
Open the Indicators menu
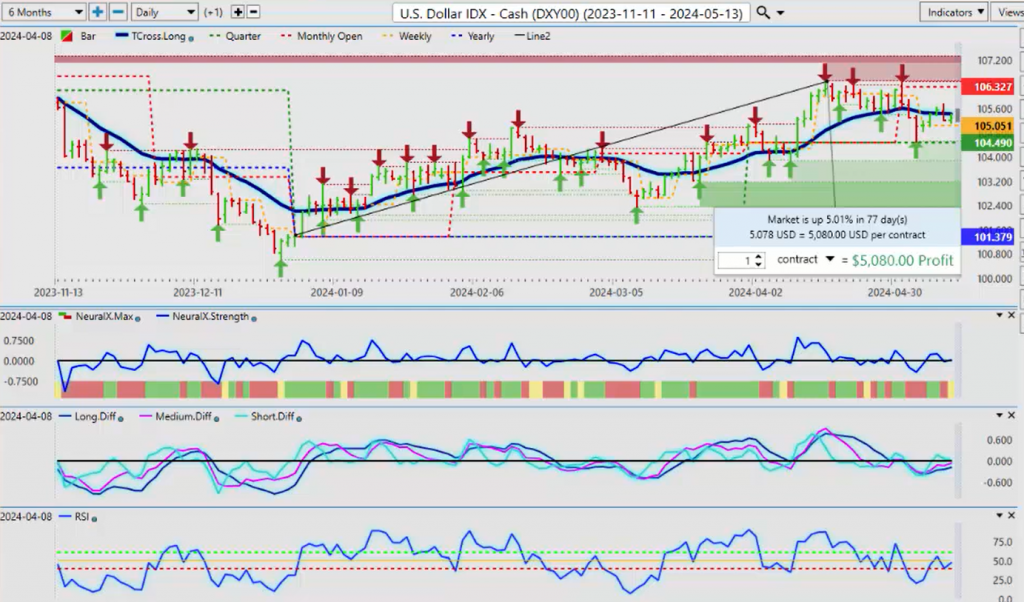pyautogui.click(x=950, y=12)
